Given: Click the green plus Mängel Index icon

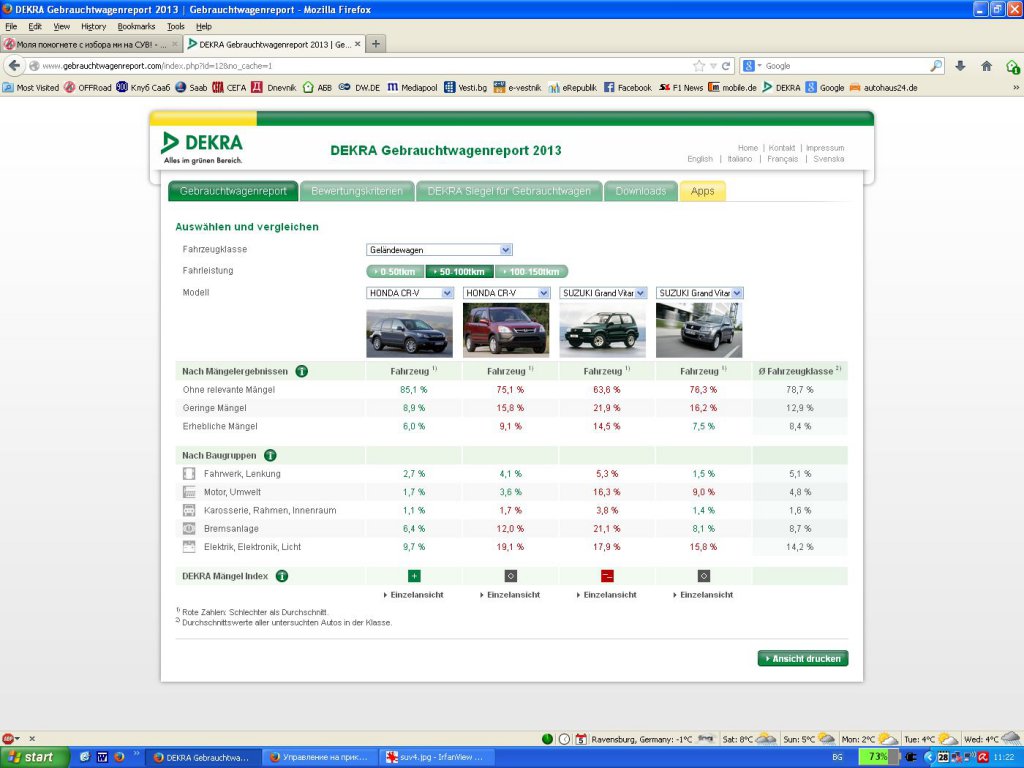Looking at the screenshot, I should (x=413, y=576).
